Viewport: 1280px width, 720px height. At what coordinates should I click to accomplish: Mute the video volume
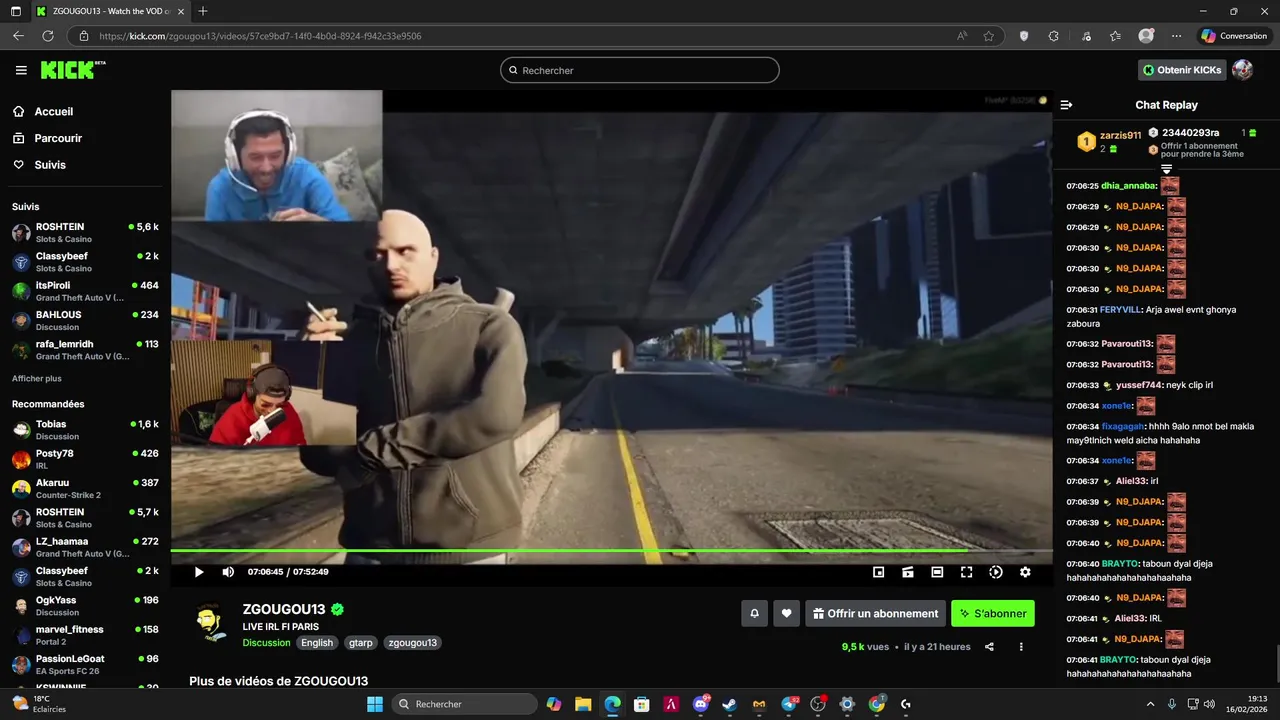pyautogui.click(x=228, y=572)
